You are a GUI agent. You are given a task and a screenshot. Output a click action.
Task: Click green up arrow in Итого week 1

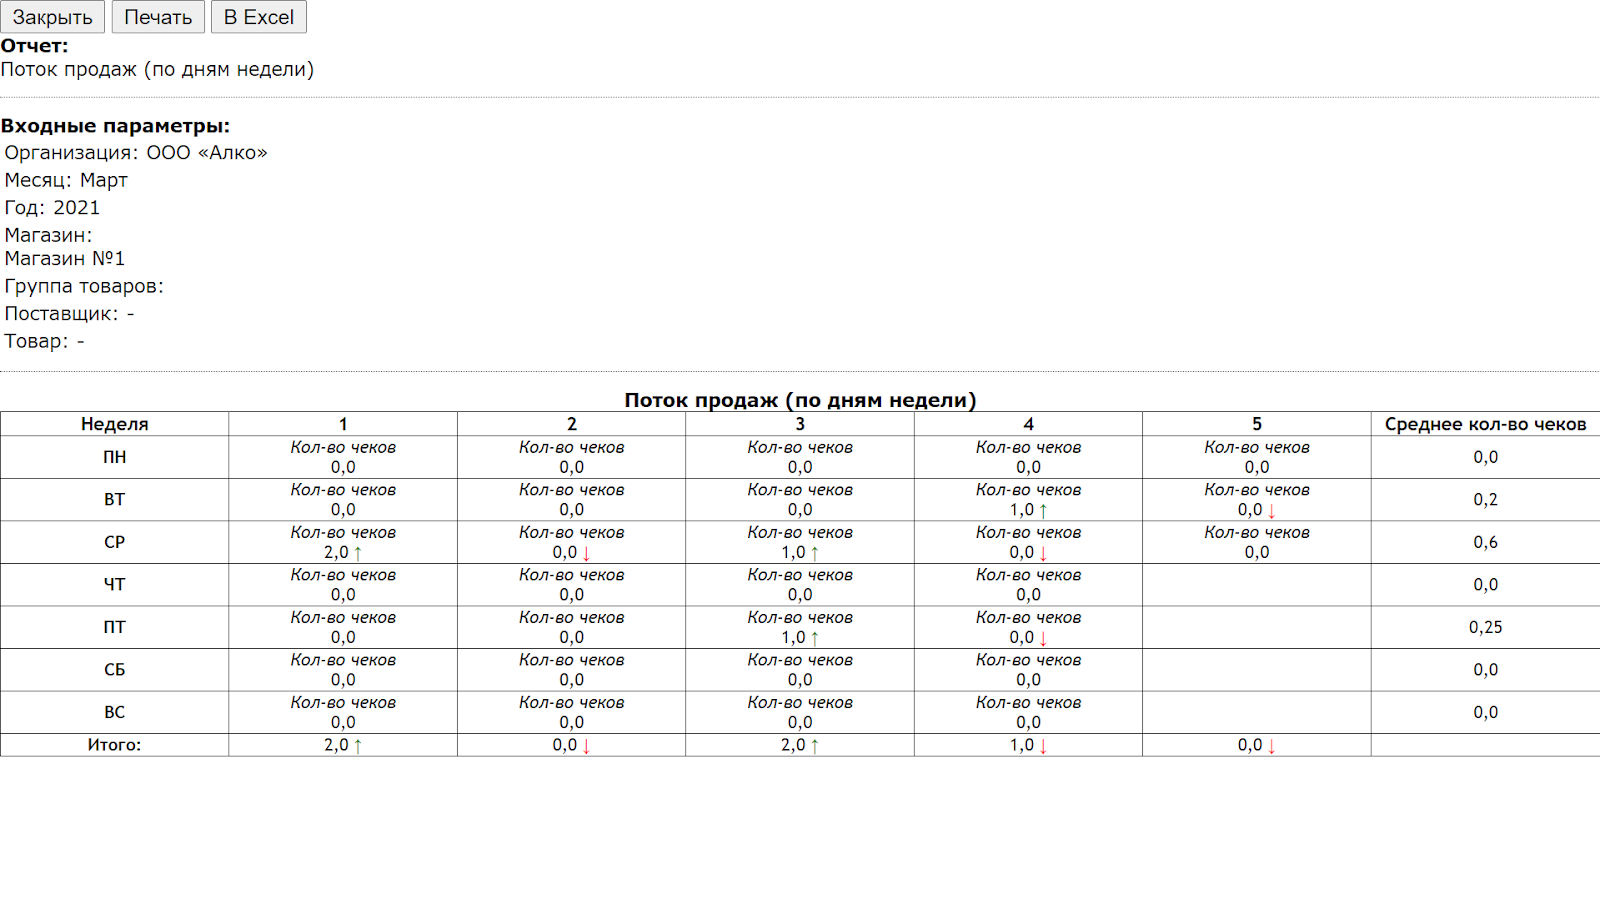(358, 746)
